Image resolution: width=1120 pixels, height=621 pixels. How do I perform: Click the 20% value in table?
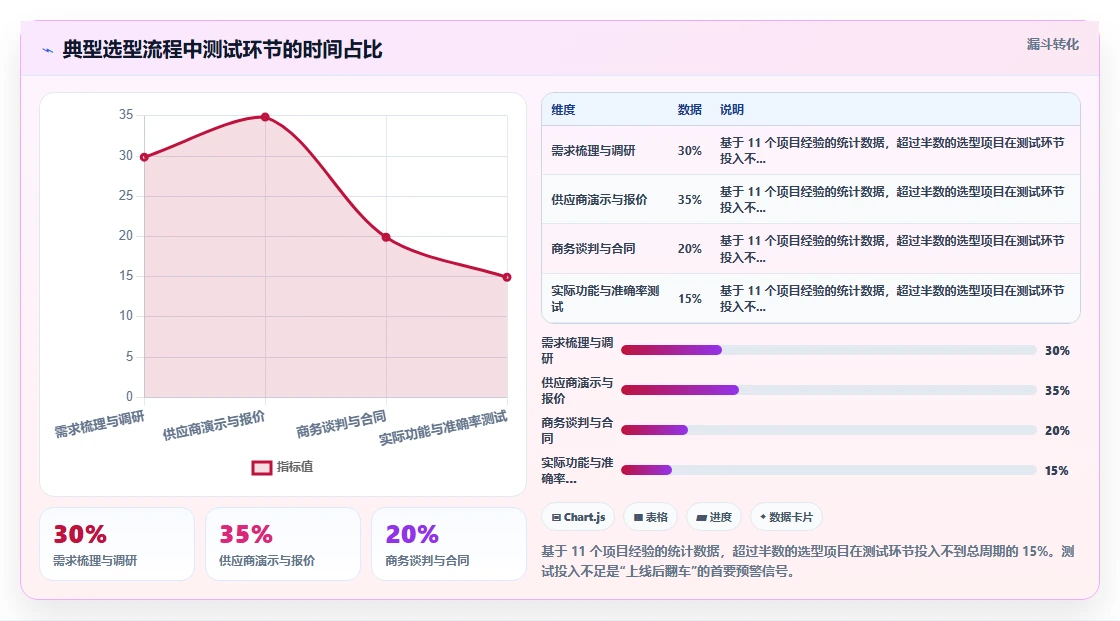(x=689, y=249)
